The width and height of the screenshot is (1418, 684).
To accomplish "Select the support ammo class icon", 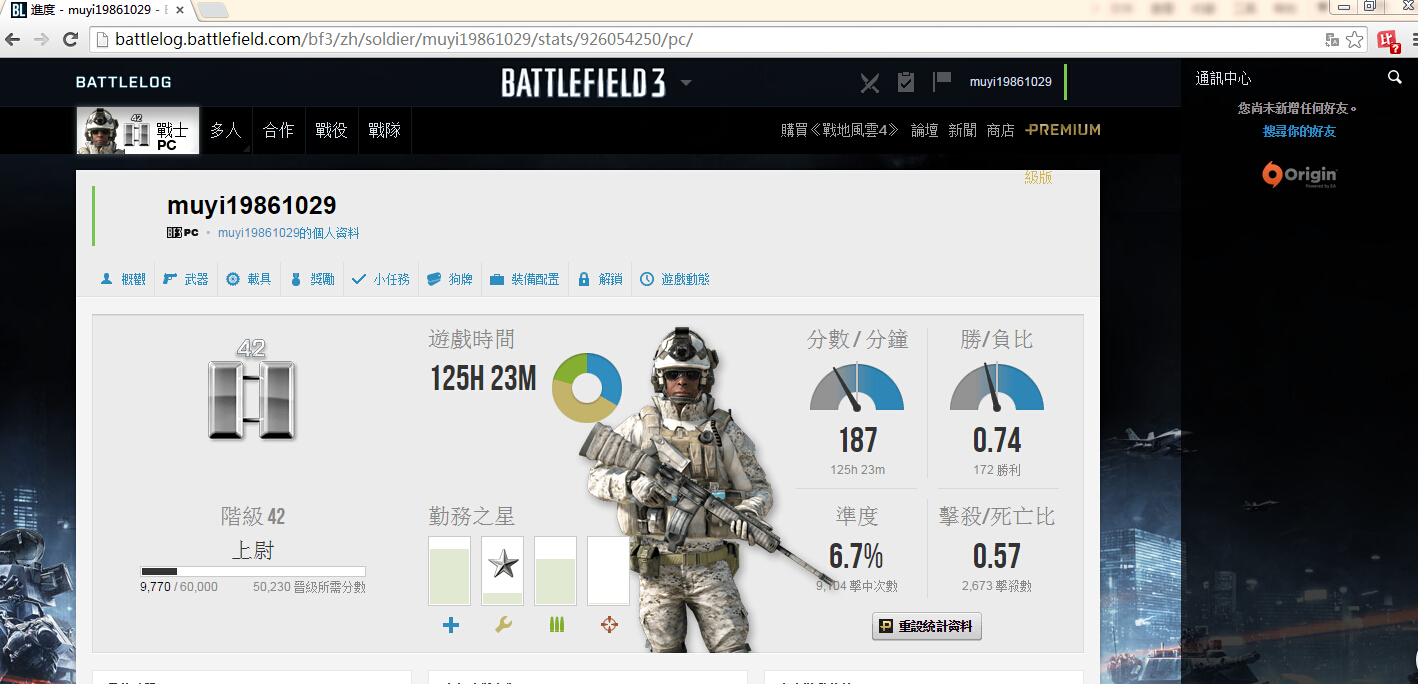I will coord(556,625).
